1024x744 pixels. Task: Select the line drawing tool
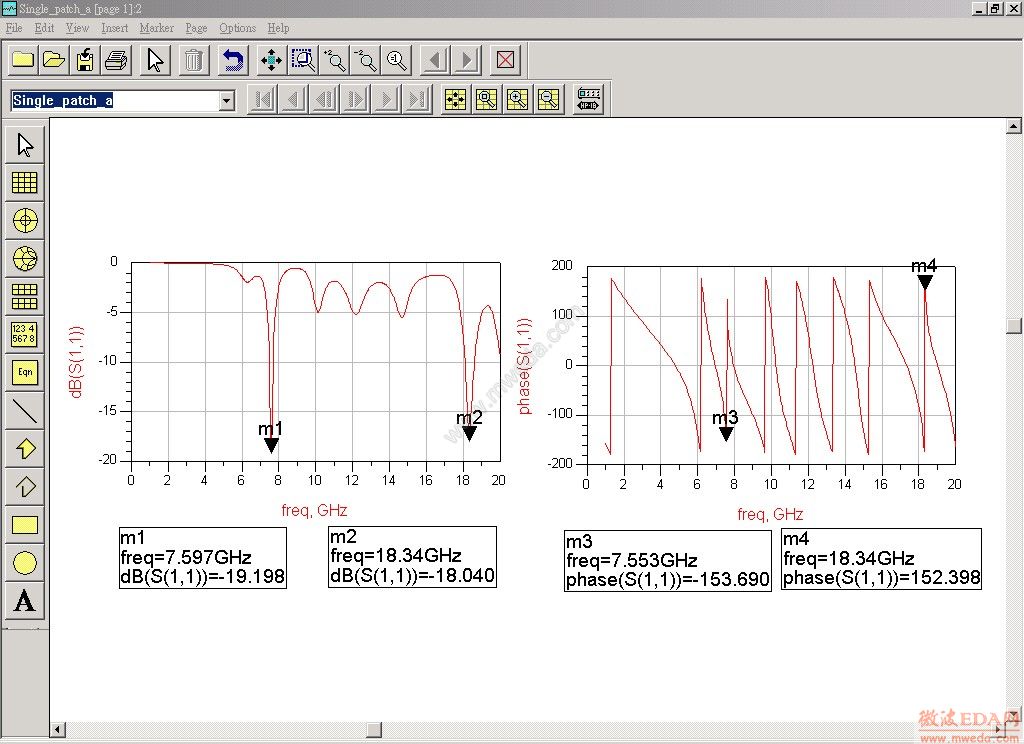25,410
